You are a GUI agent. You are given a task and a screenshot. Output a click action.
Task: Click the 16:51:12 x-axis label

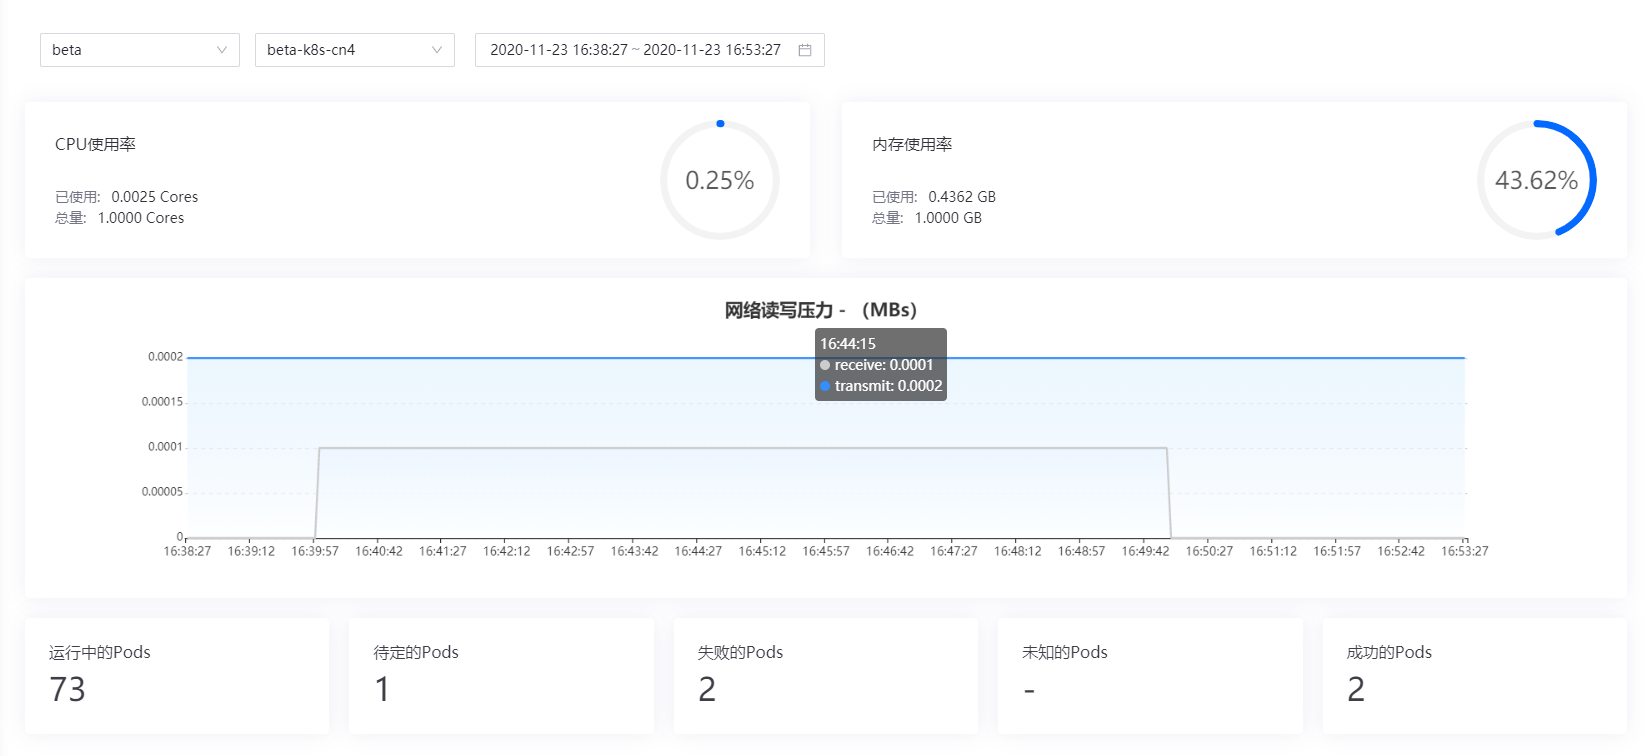[1273, 551]
